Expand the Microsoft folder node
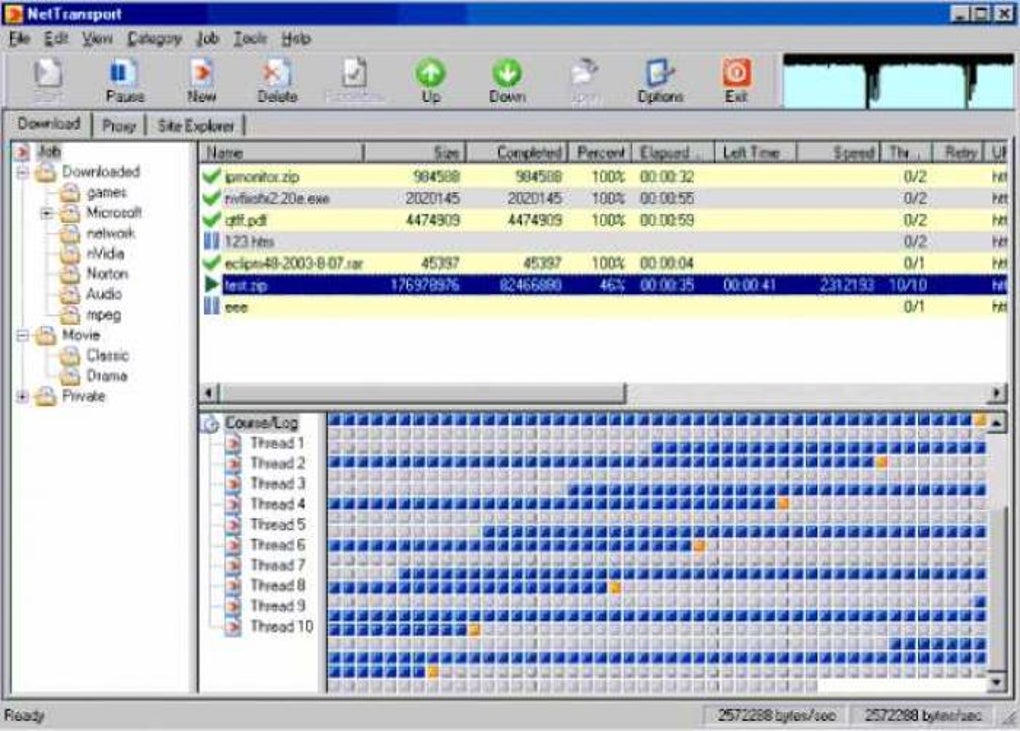 [47, 213]
